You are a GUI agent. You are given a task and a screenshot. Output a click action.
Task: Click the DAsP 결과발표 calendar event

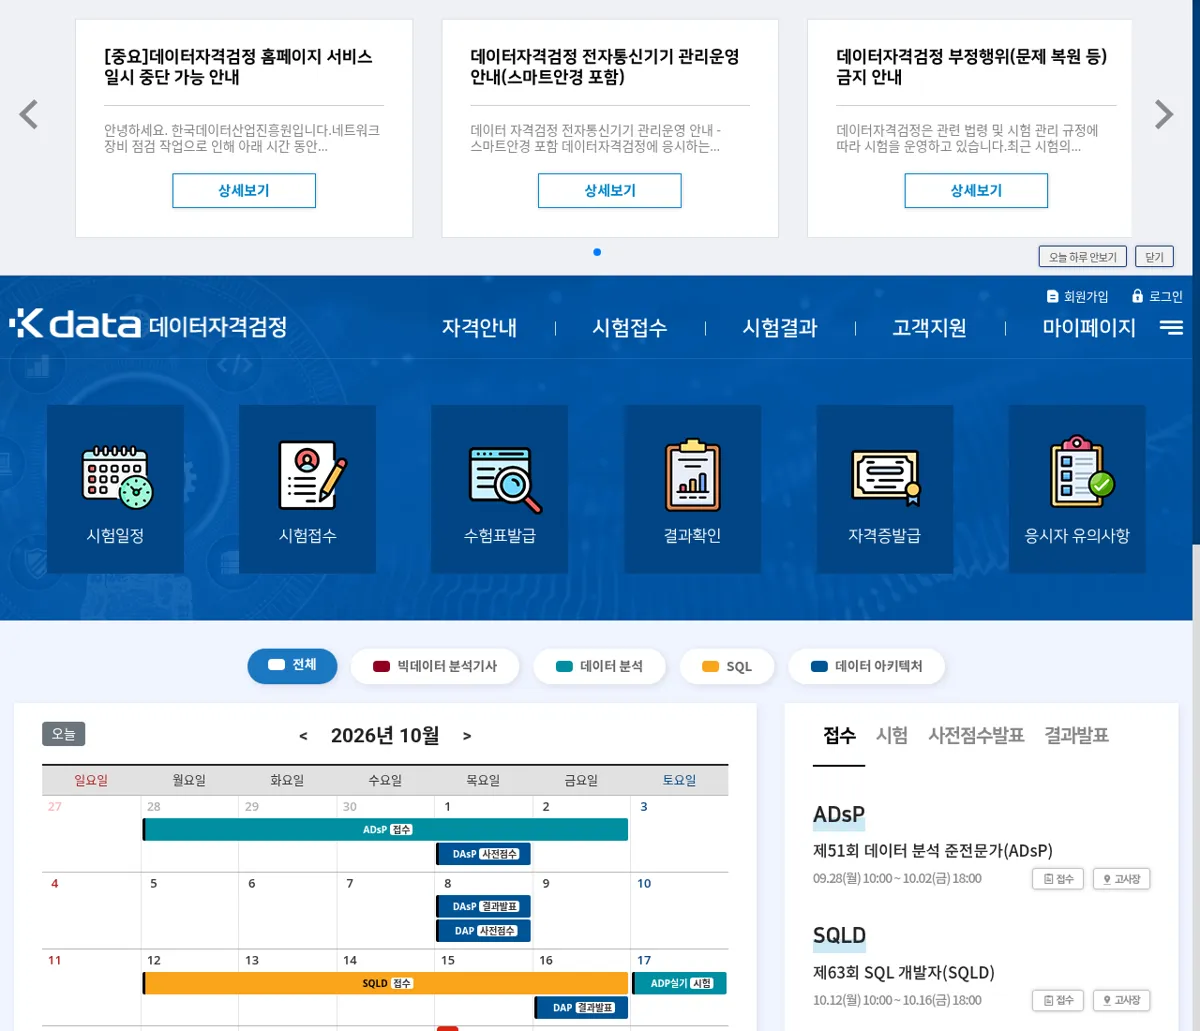tap(483, 907)
